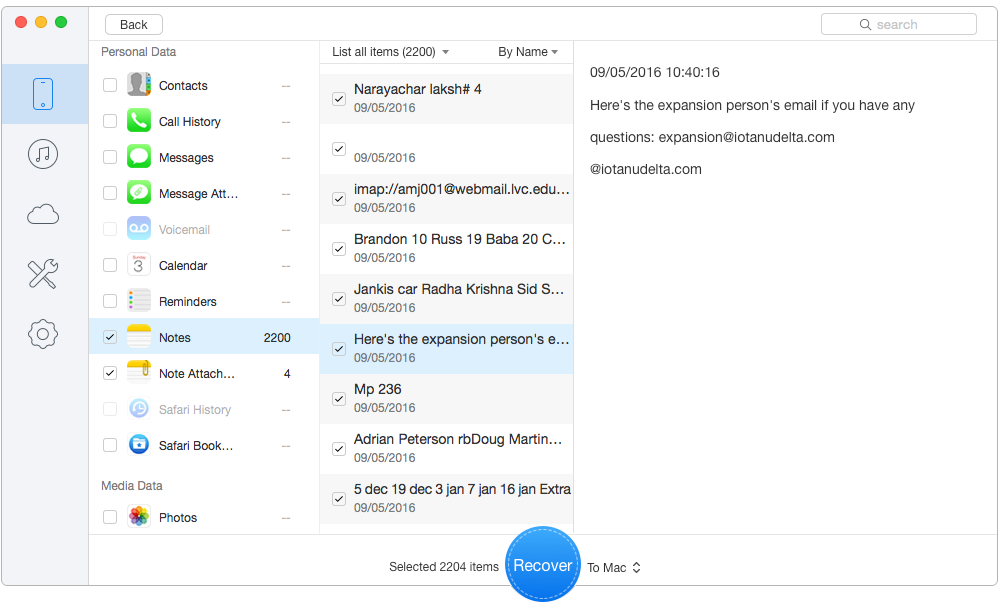Screen dimensions: 1000x608
Task: Click the 'Personal Data' section header
Action: tap(138, 52)
